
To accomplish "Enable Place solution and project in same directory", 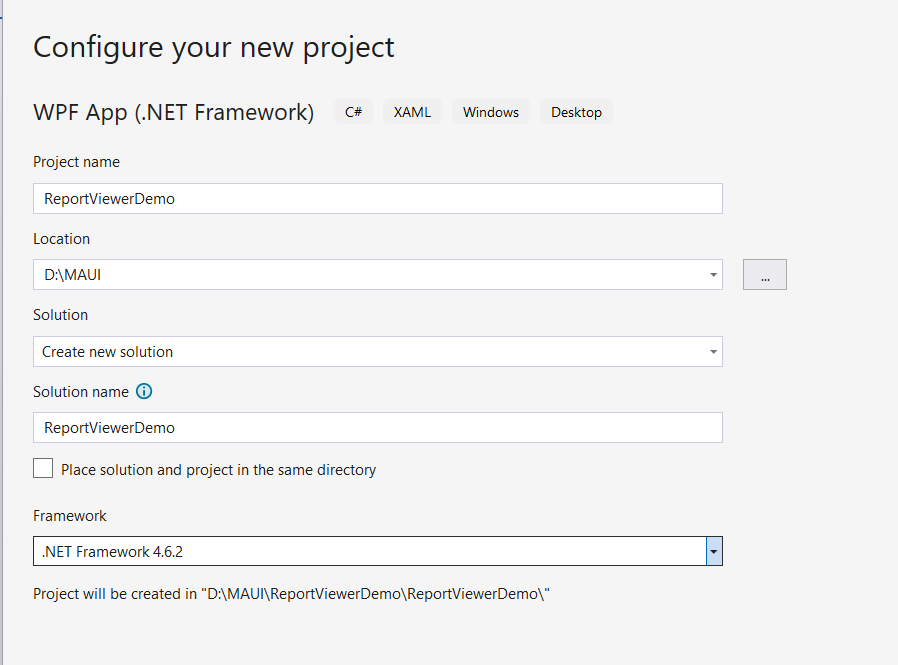I will pos(43,468).
